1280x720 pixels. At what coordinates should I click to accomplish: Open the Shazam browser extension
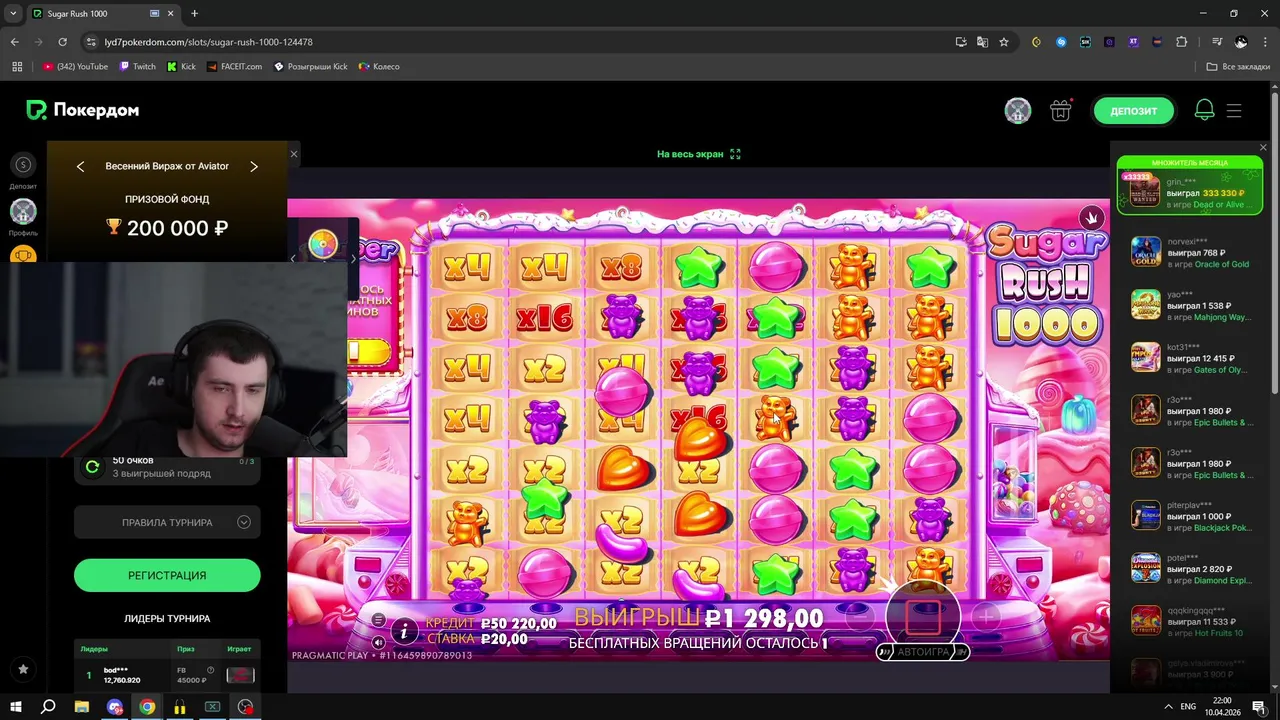tap(1061, 42)
